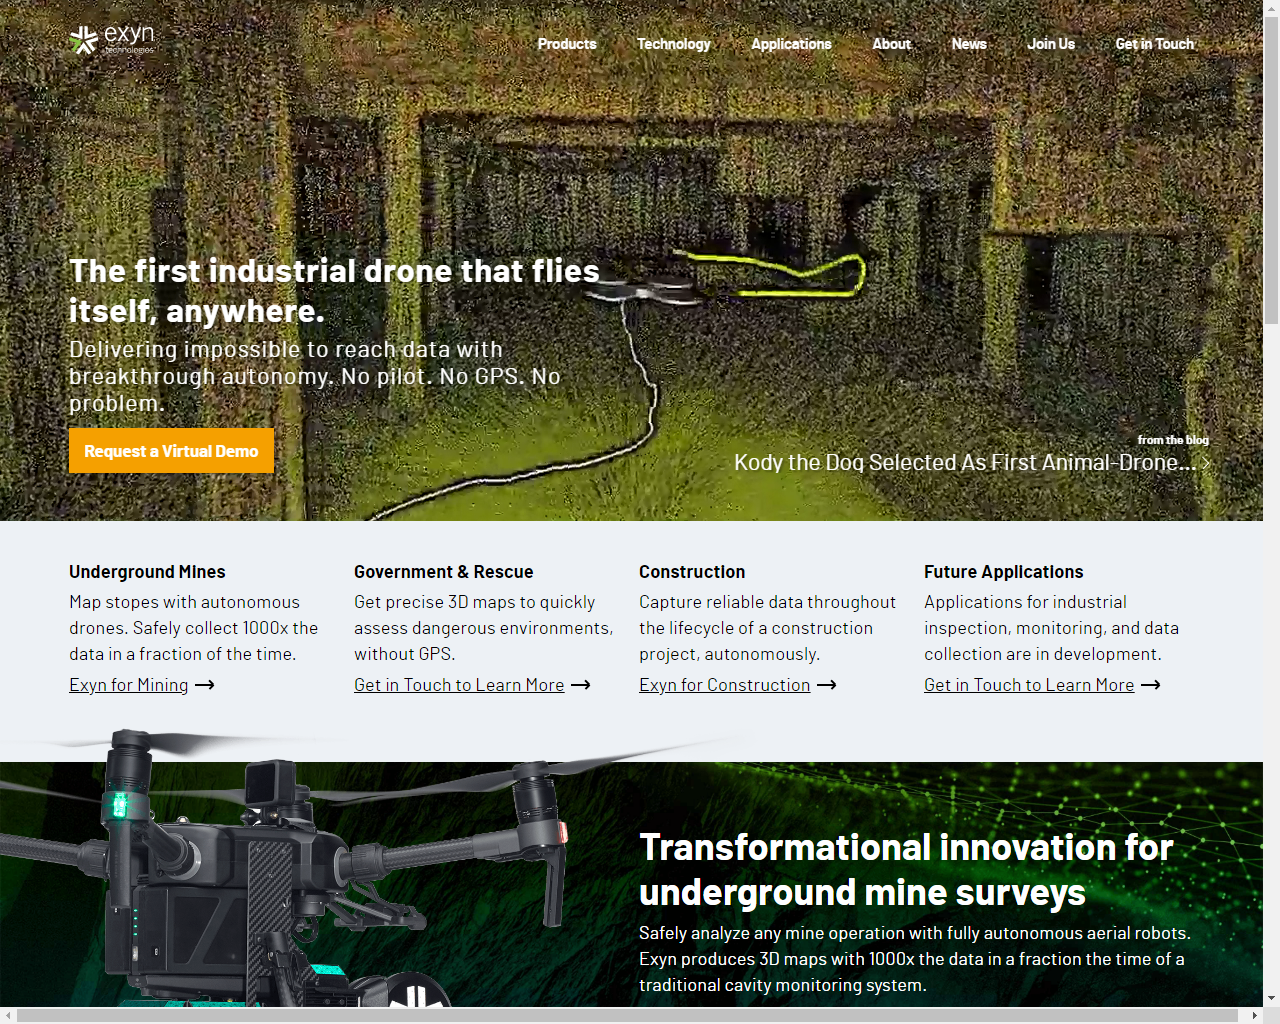
Task: Click arrow icon beside Exyn for Construction
Action: [827, 685]
